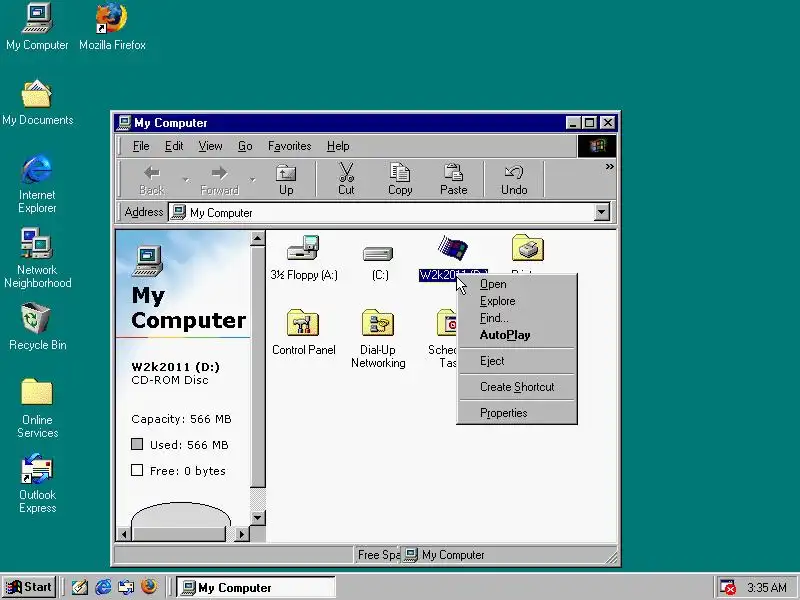Choose Explore in context menu
Viewport: 800px width, 600px height.
tap(517, 301)
